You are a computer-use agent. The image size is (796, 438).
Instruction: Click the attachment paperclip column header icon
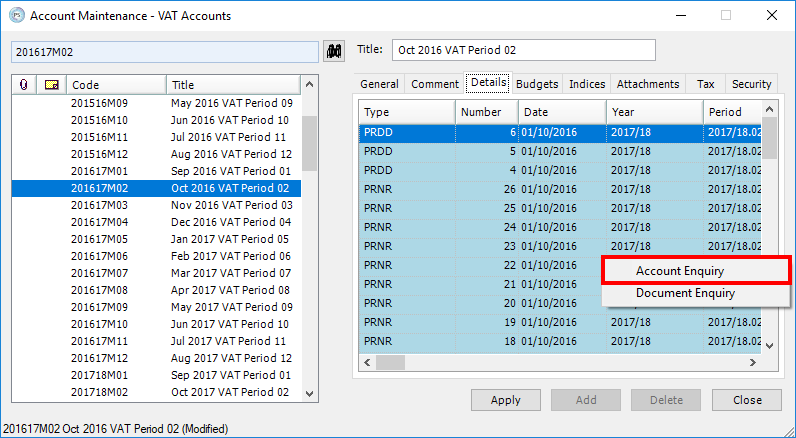[x=23, y=85]
